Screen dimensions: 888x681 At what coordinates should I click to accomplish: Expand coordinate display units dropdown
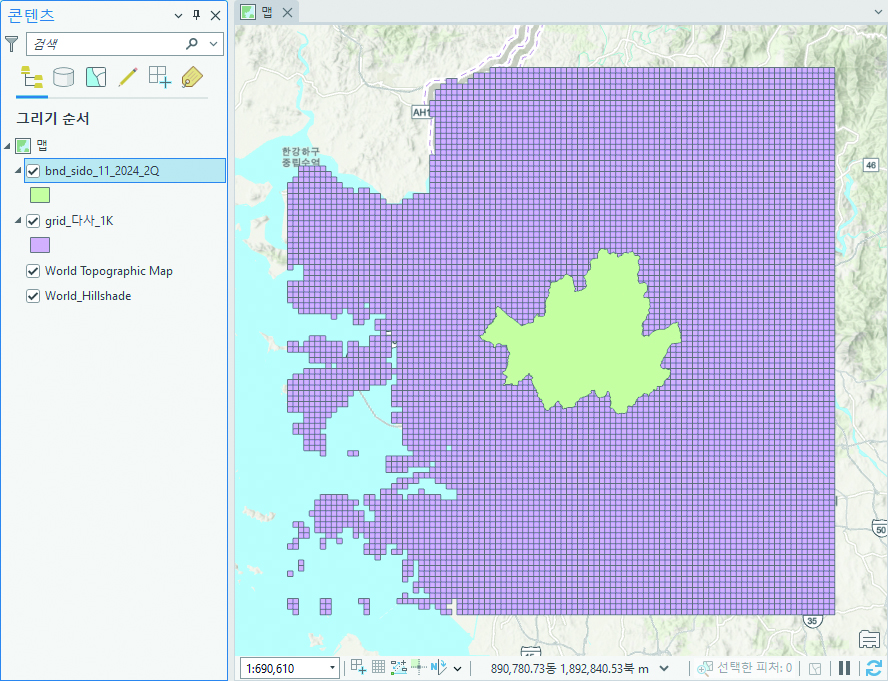click(x=664, y=668)
